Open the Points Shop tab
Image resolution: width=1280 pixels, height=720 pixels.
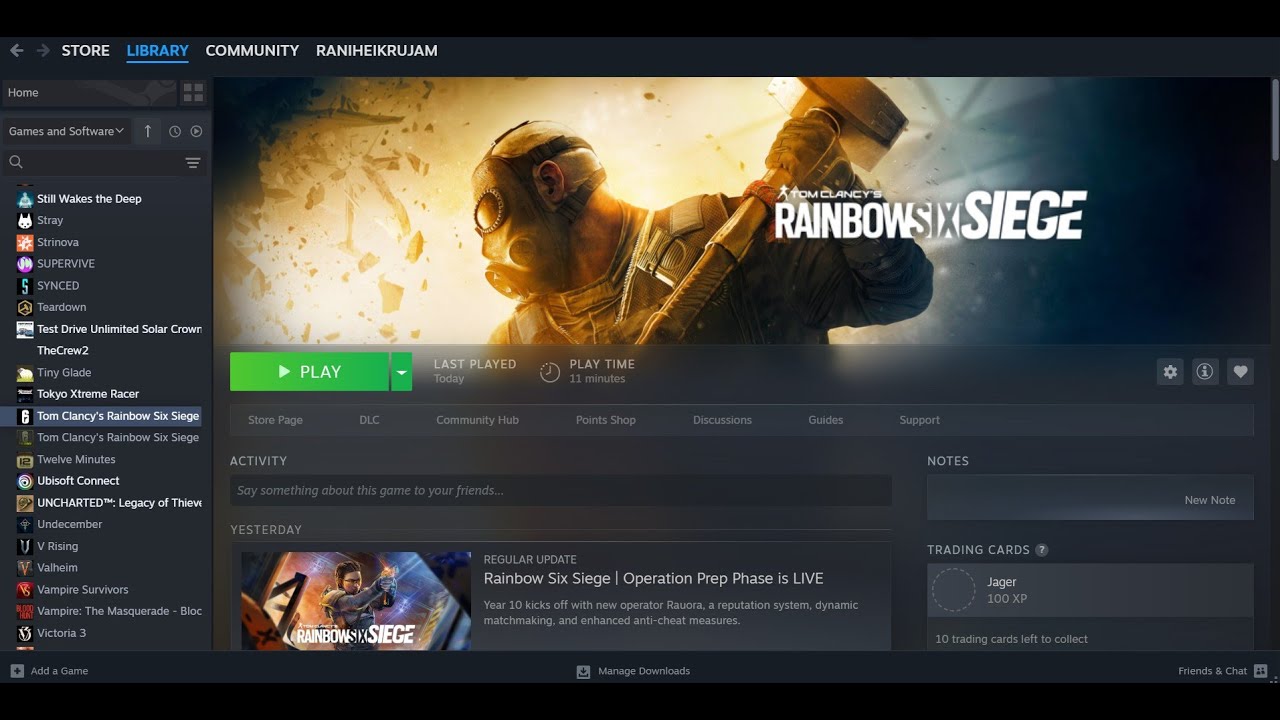[x=606, y=420]
